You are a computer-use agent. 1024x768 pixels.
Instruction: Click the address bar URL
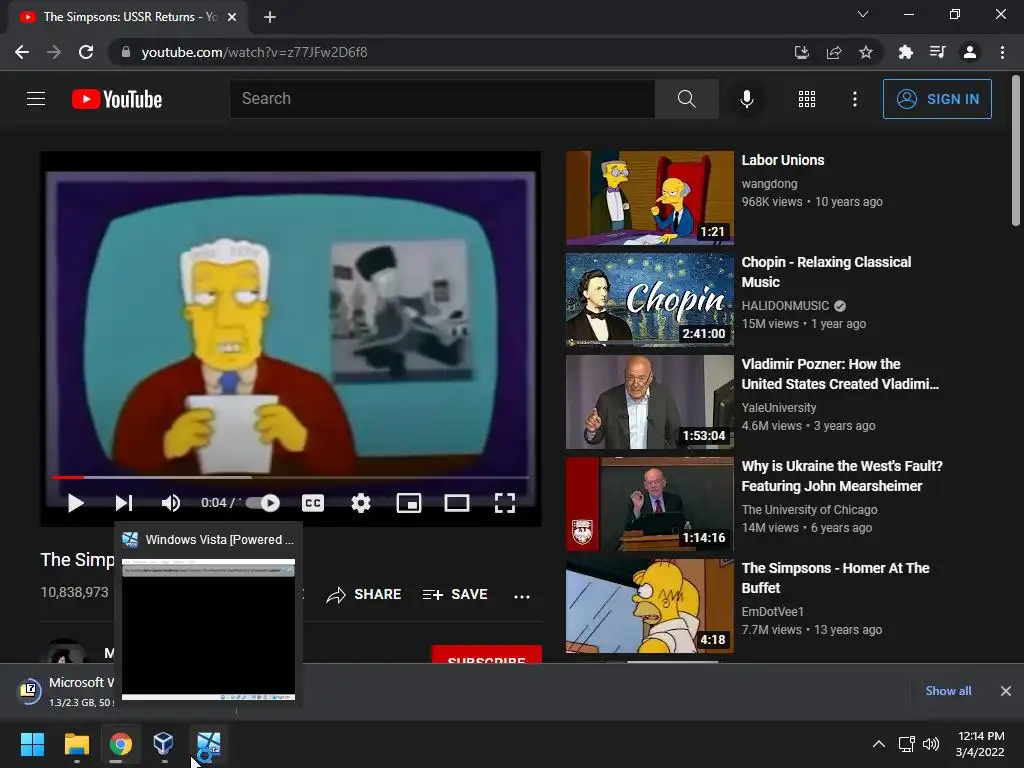tap(254, 52)
